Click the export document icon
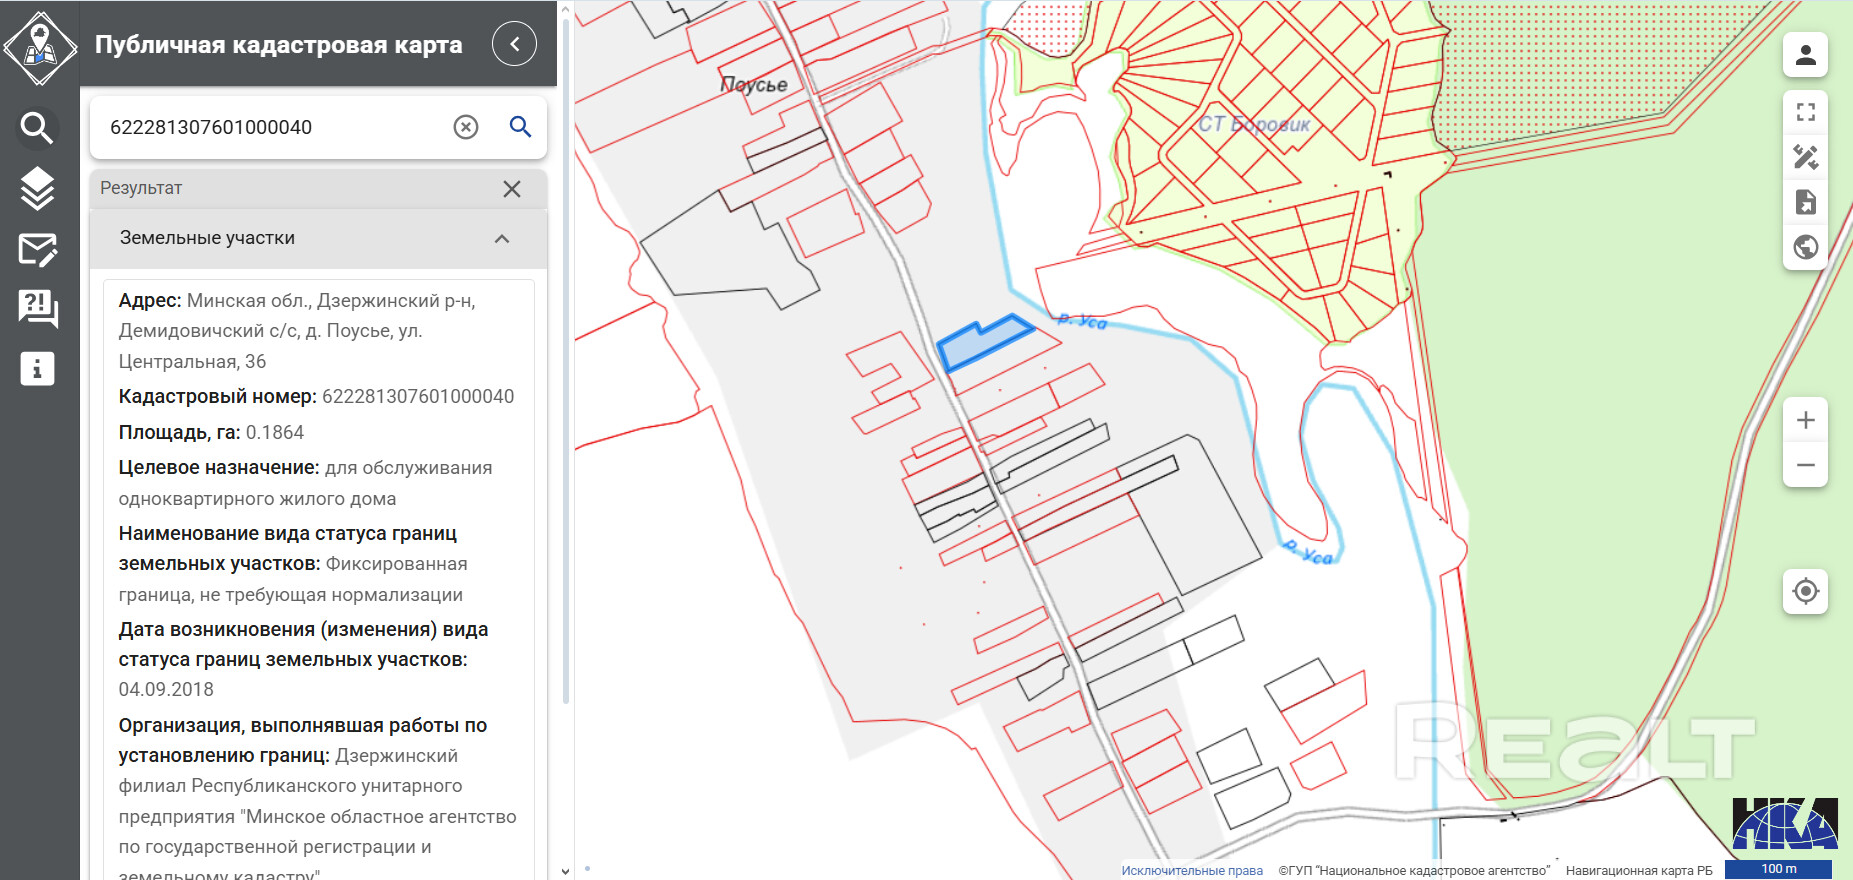Viewport: 1853px width, 880px height. tap(1805, 202)
